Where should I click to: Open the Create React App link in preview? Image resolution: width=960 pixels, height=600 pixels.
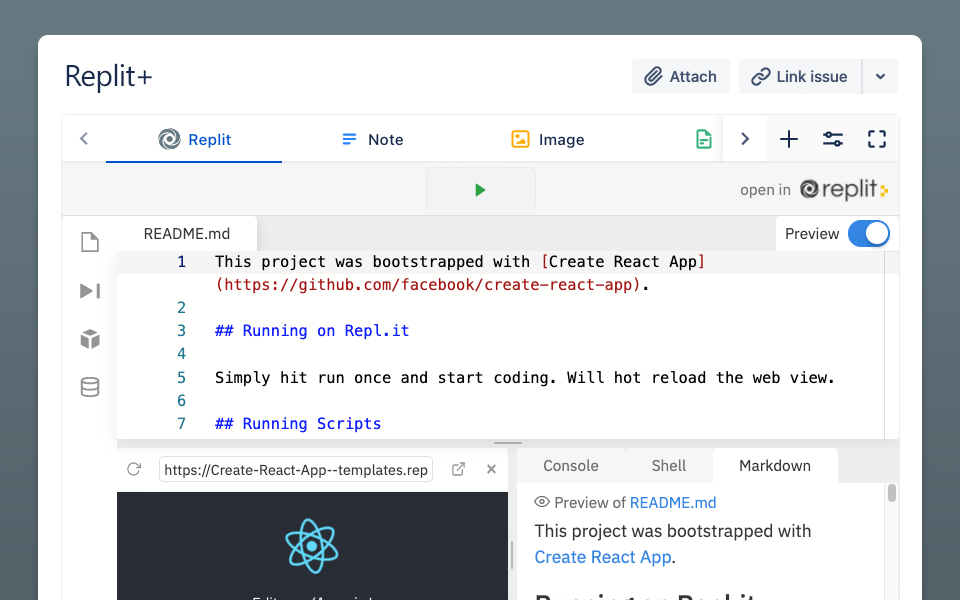[602, 557]
